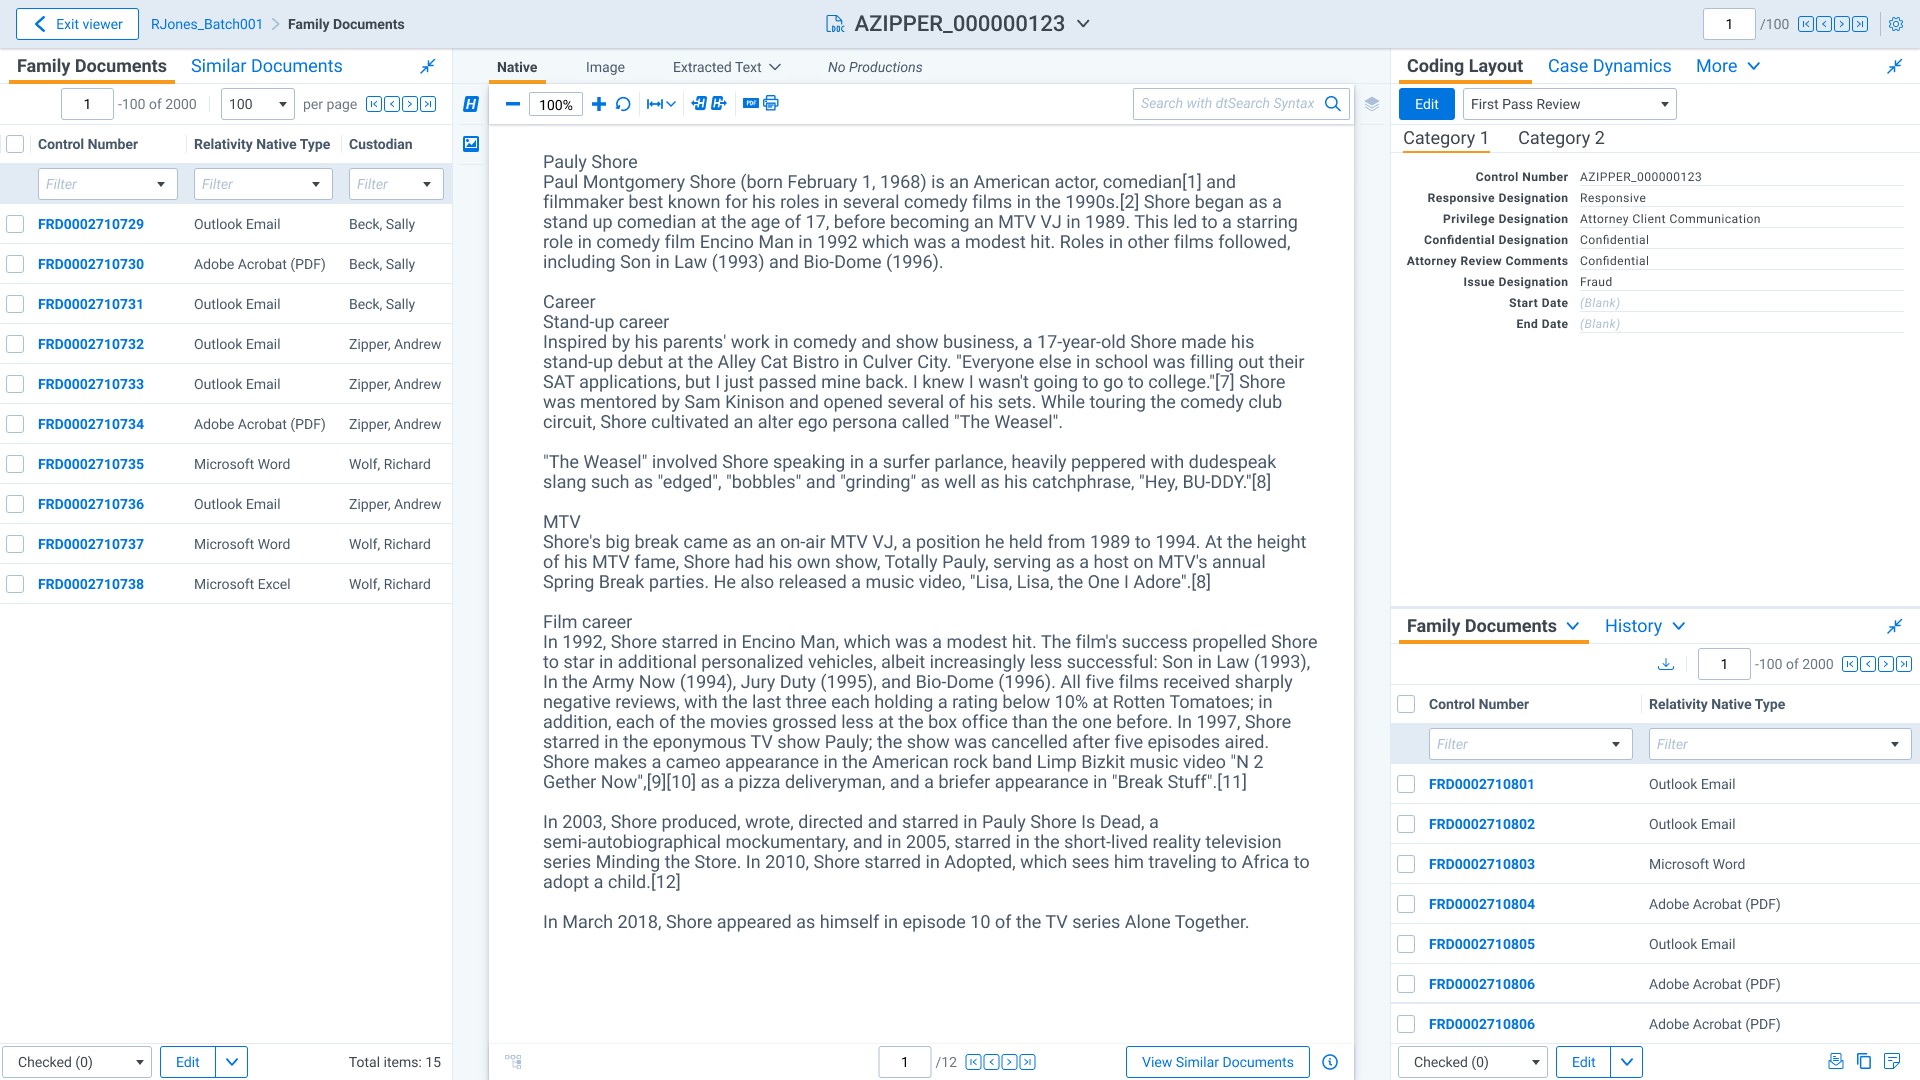1920x1080 pixels.
Task: Click the gear settings icon in top right
Action: tap(1895, 24)
